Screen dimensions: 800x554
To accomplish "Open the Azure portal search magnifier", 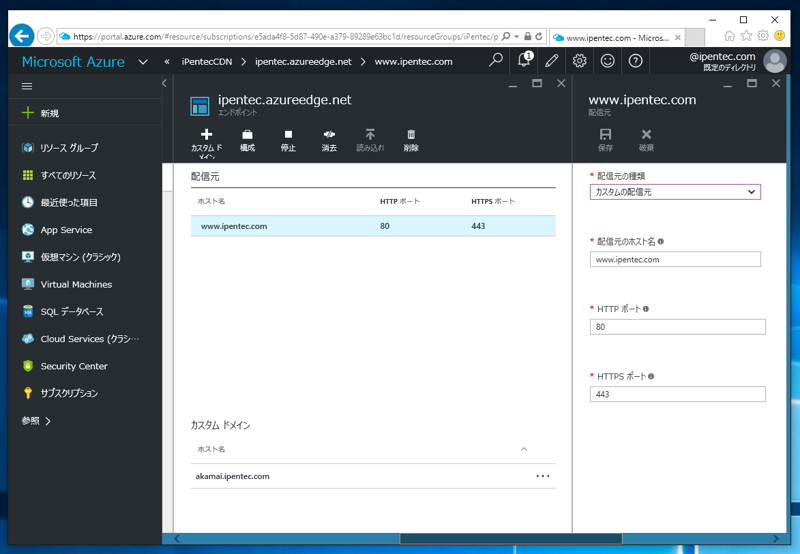I will click(495, 61).
